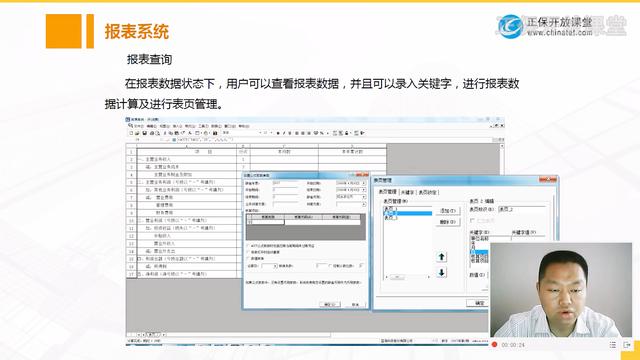
Task: Click the Open file toolbar icon
Action: (138, 133)
